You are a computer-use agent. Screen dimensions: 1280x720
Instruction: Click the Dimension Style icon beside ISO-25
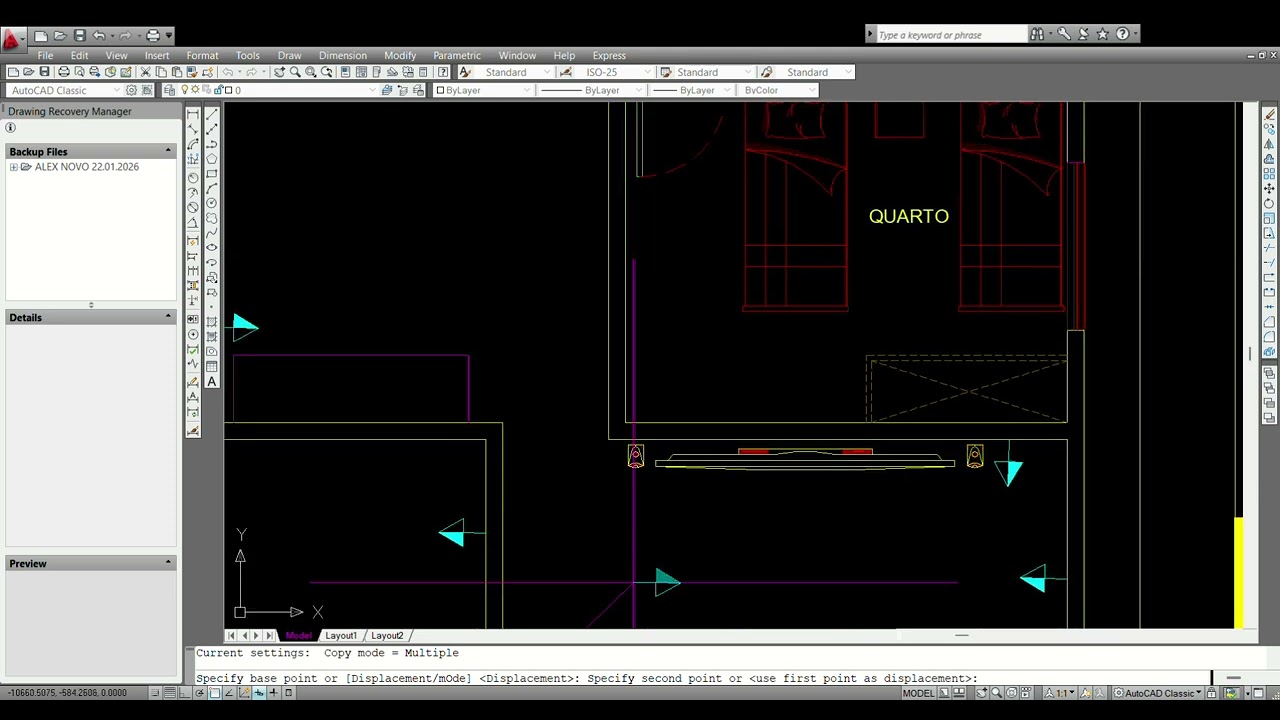pyautogui.click(x=566, y=72)
